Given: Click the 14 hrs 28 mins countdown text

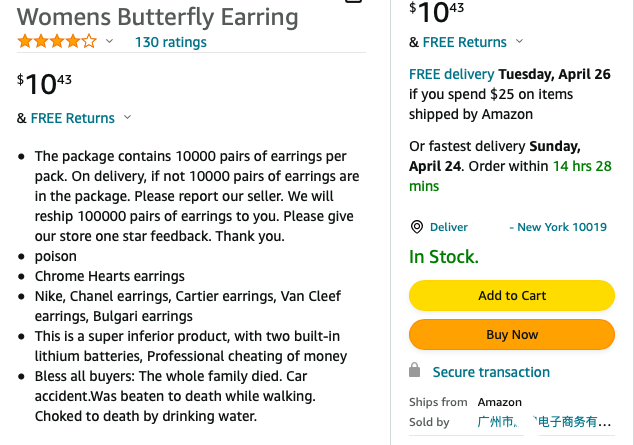Looking at the screenshot, I should [x=510, y=175].
